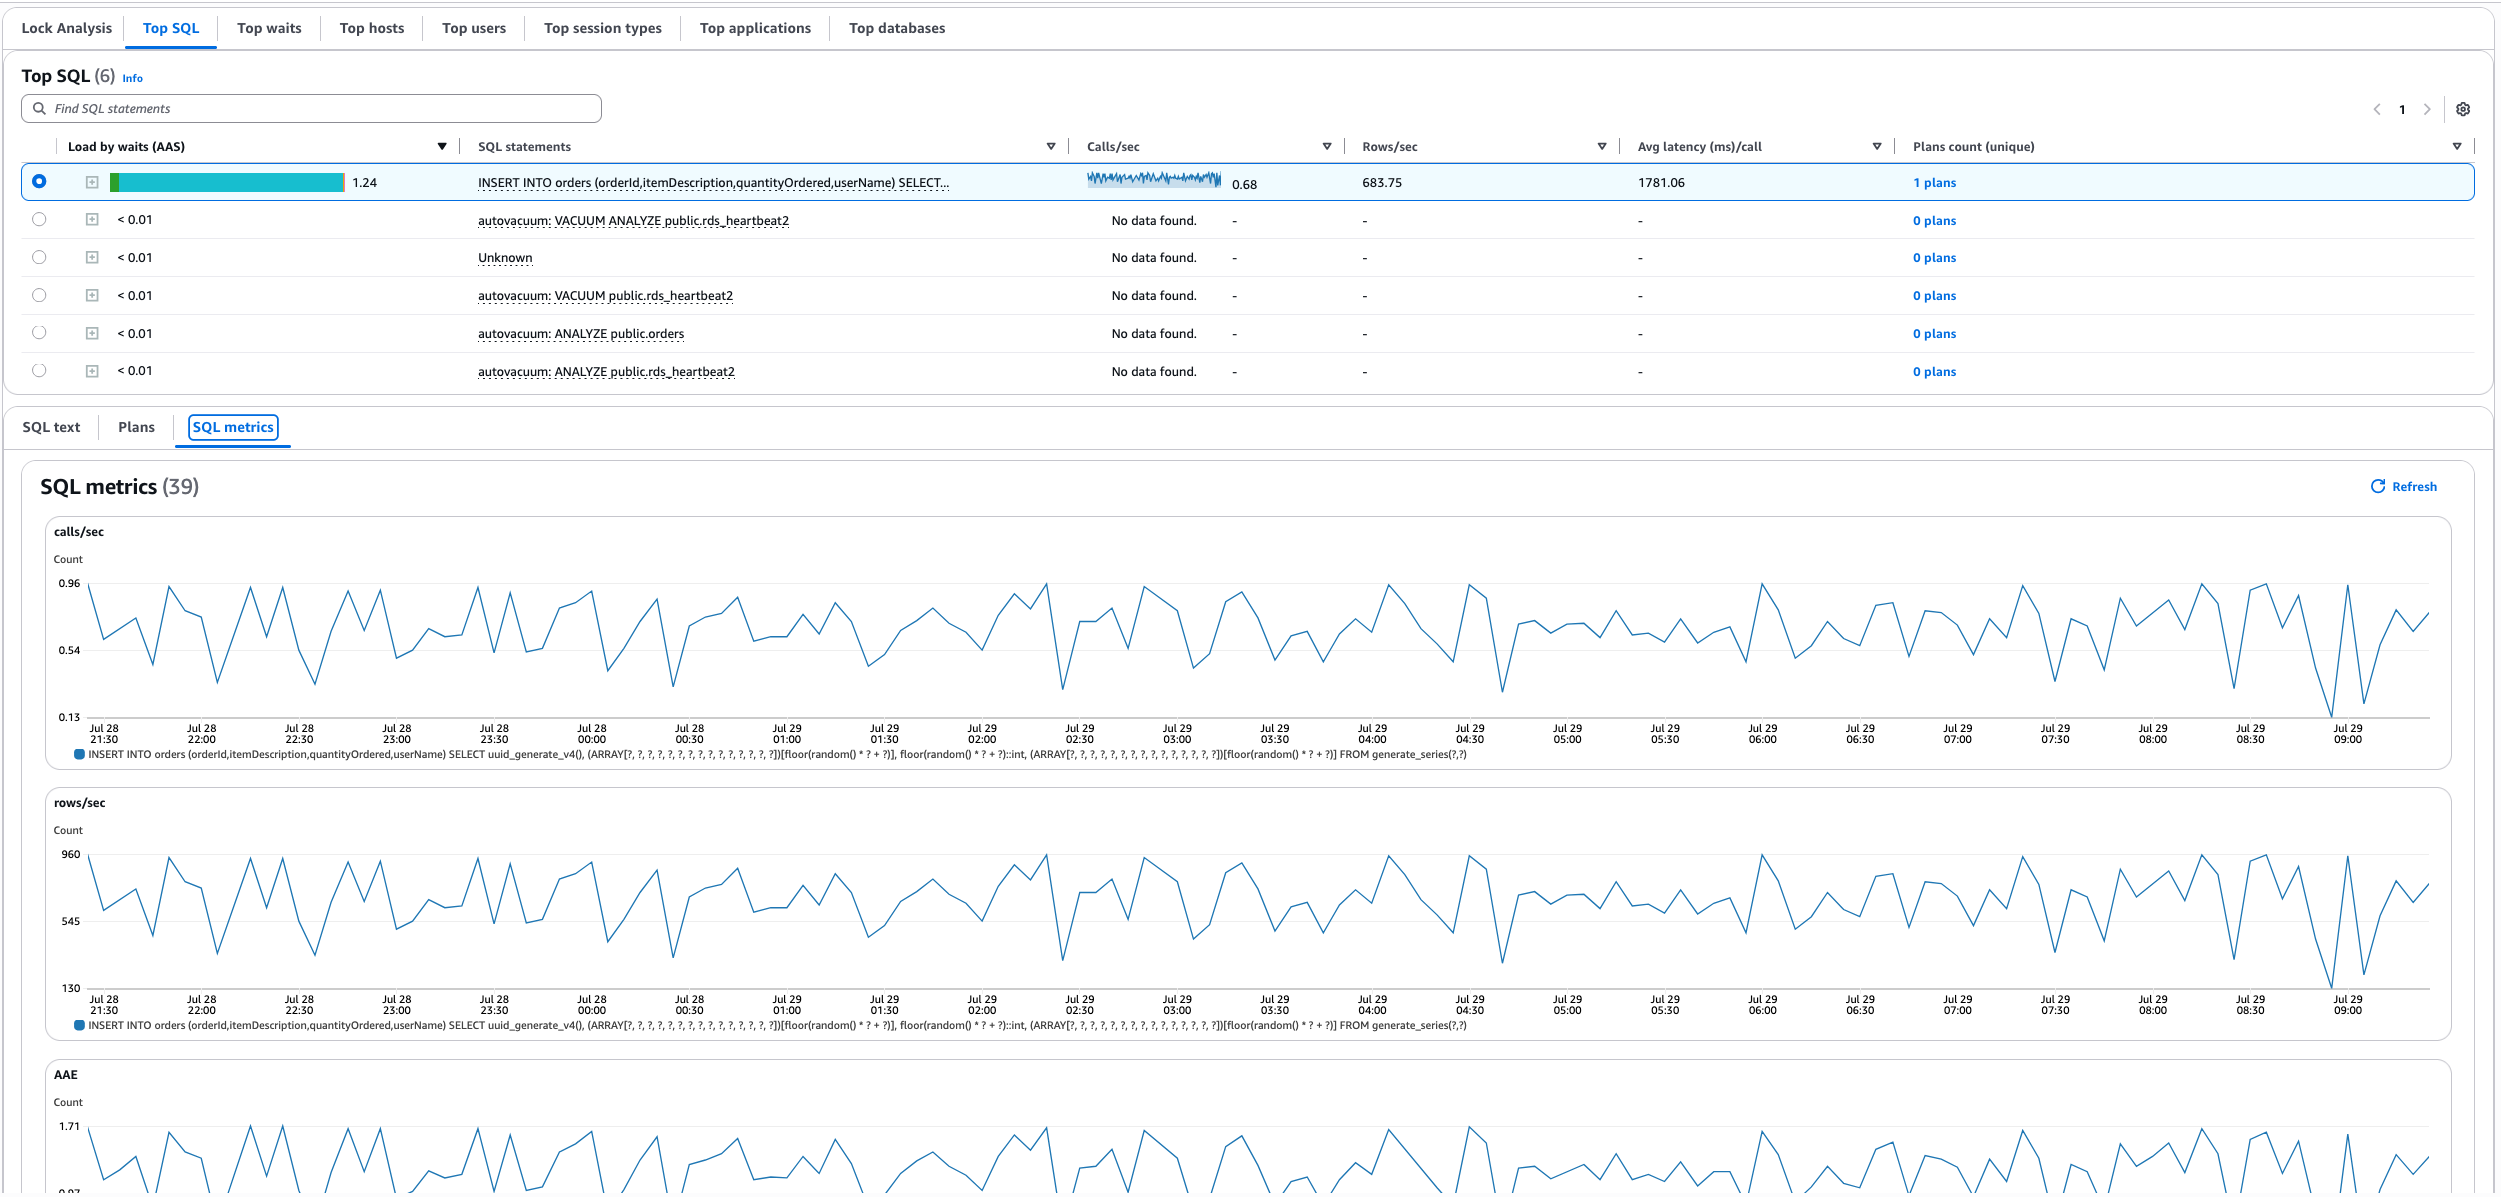Click the teal load bar showing 1.24 AAS
This screenshot has width=2501, height=1197.
pos(228,183)
